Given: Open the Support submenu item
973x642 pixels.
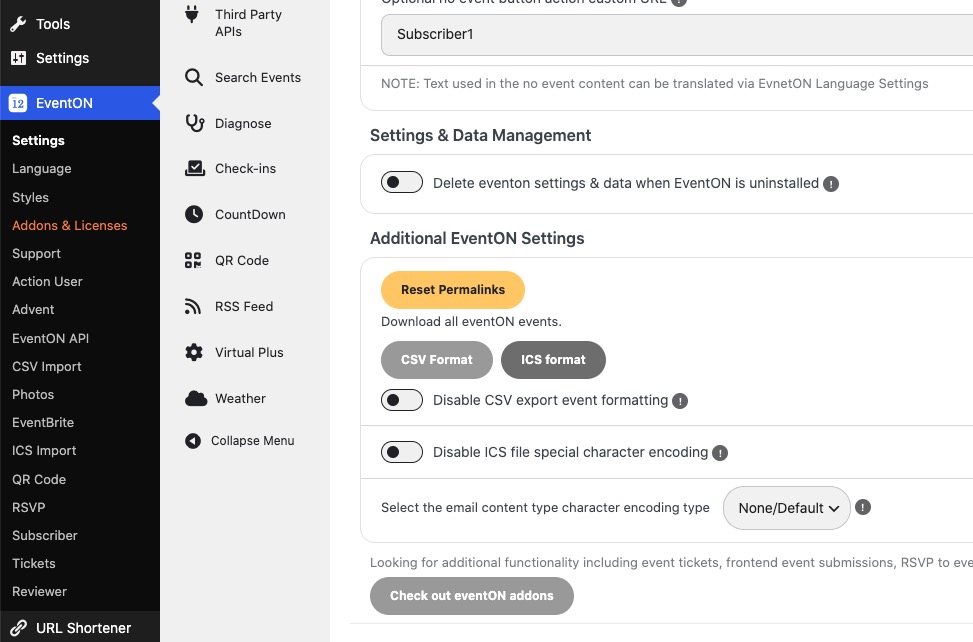Looking at the screenshot, I should tap(37, 254).
